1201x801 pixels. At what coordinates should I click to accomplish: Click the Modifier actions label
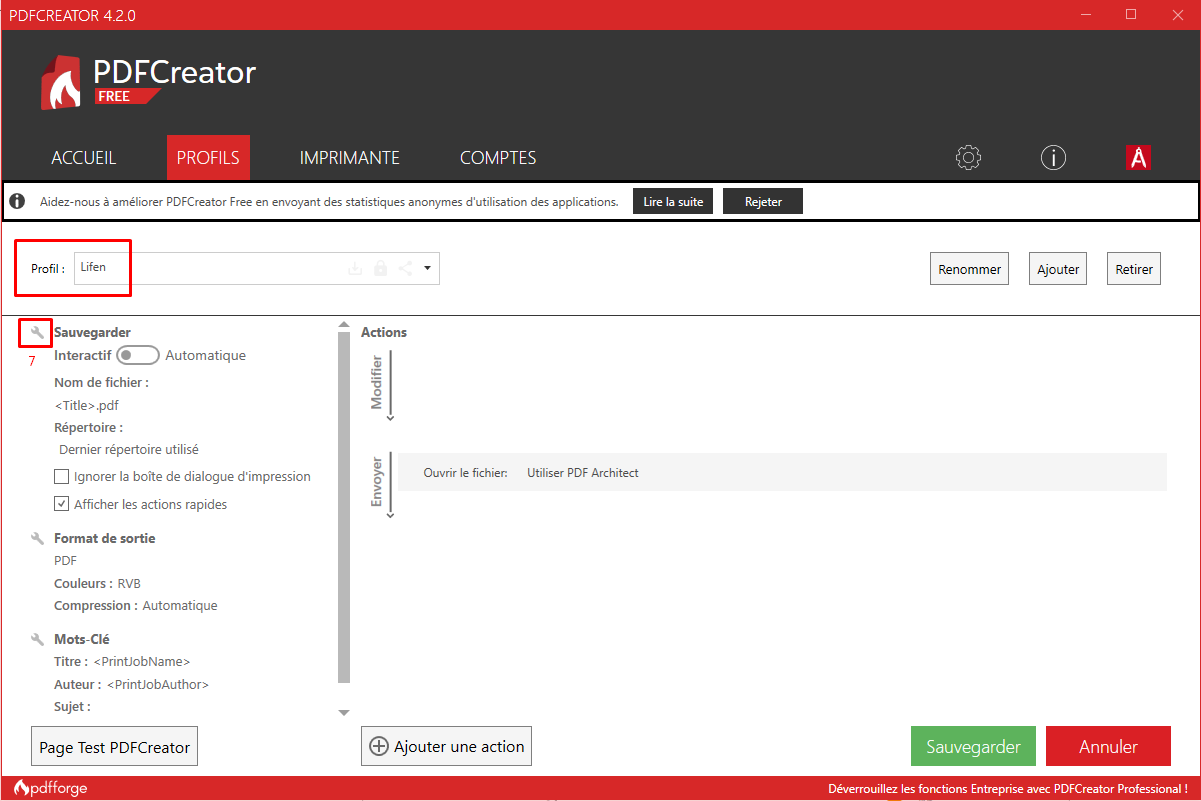[377, 382]
